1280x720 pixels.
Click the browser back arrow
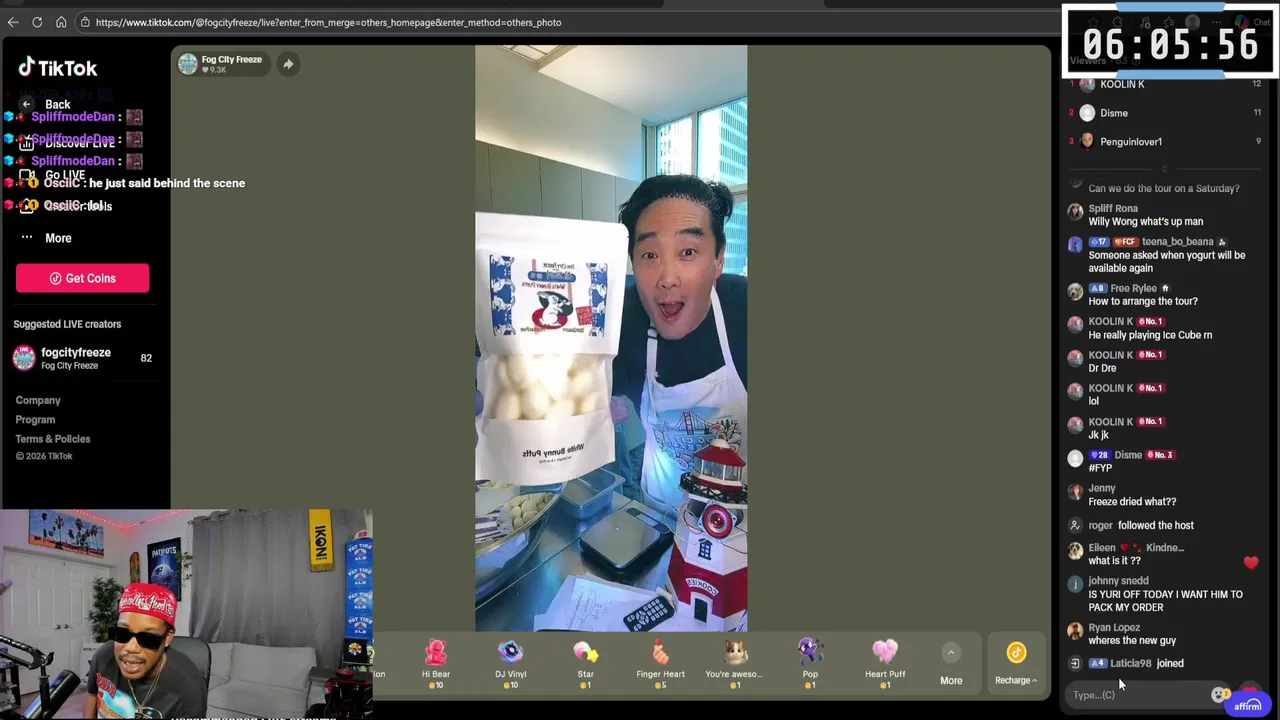[x=13, y=22]
